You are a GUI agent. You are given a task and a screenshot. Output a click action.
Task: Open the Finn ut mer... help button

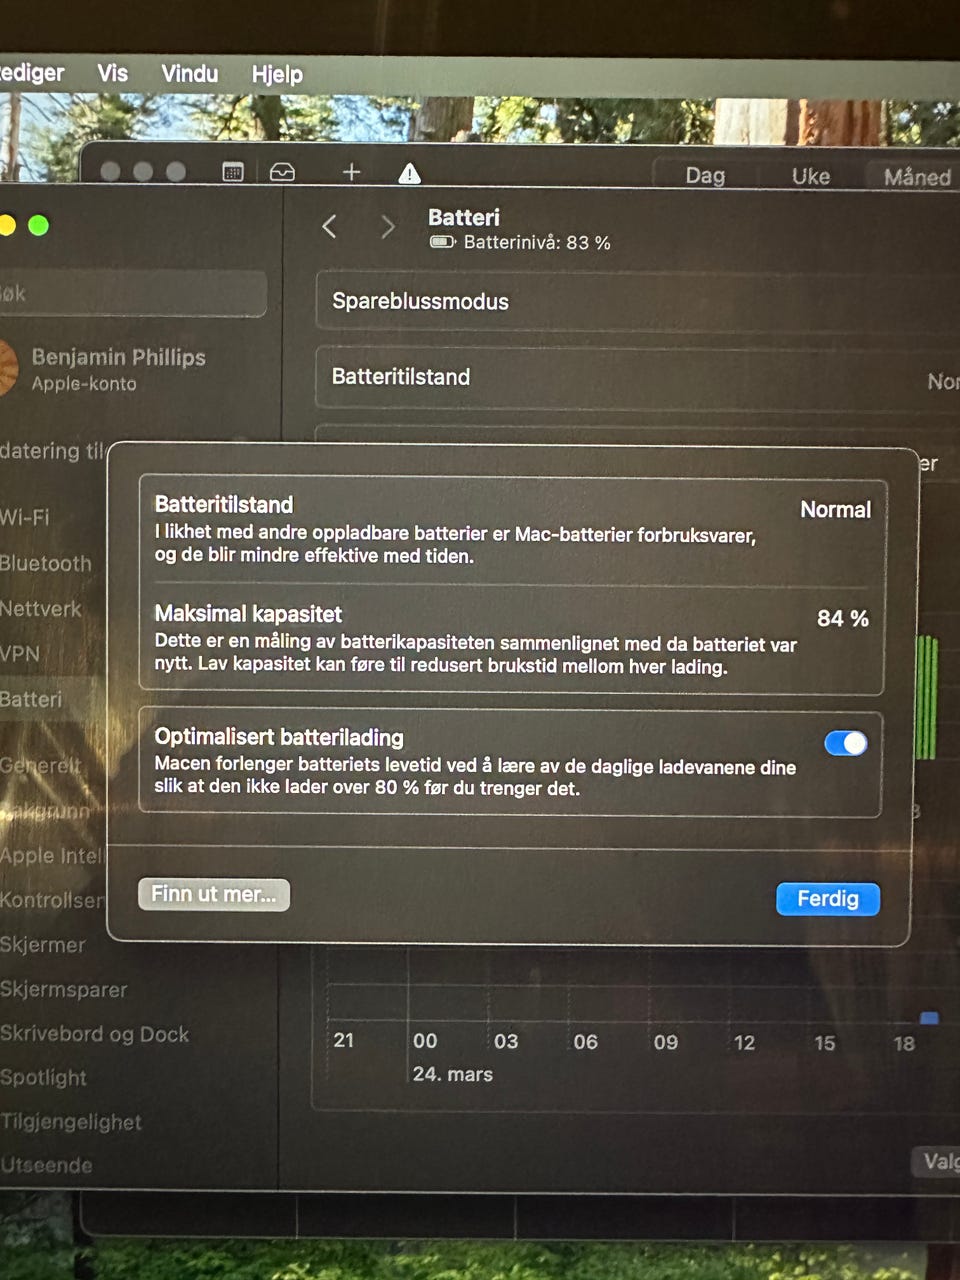(214, 894)
